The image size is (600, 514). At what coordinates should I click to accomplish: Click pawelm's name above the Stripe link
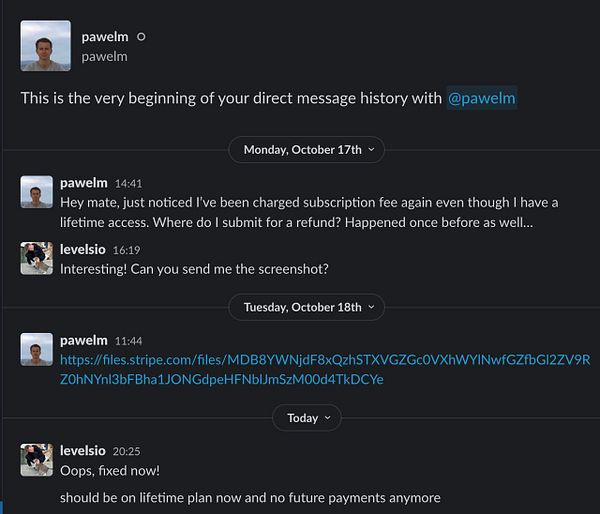click(x=84, y=341)
